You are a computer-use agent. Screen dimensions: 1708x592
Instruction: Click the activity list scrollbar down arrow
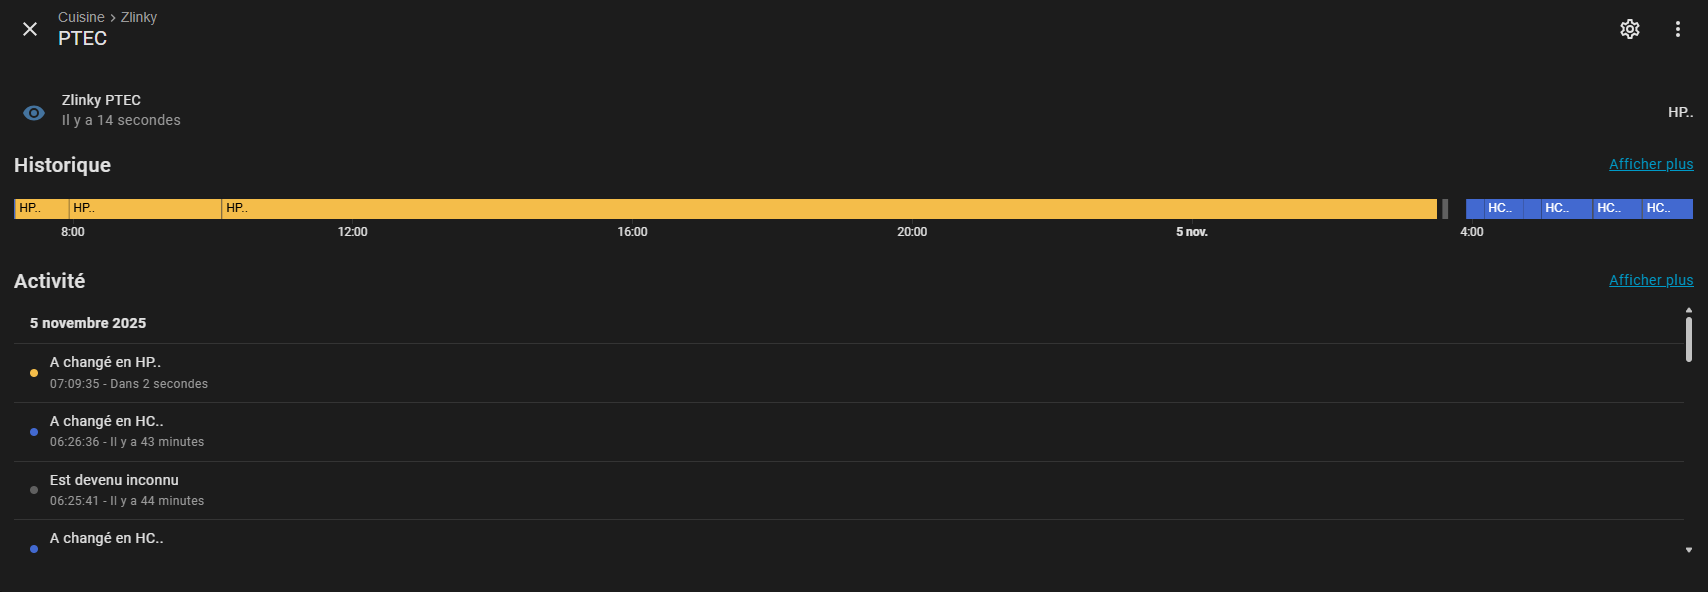1689,550
